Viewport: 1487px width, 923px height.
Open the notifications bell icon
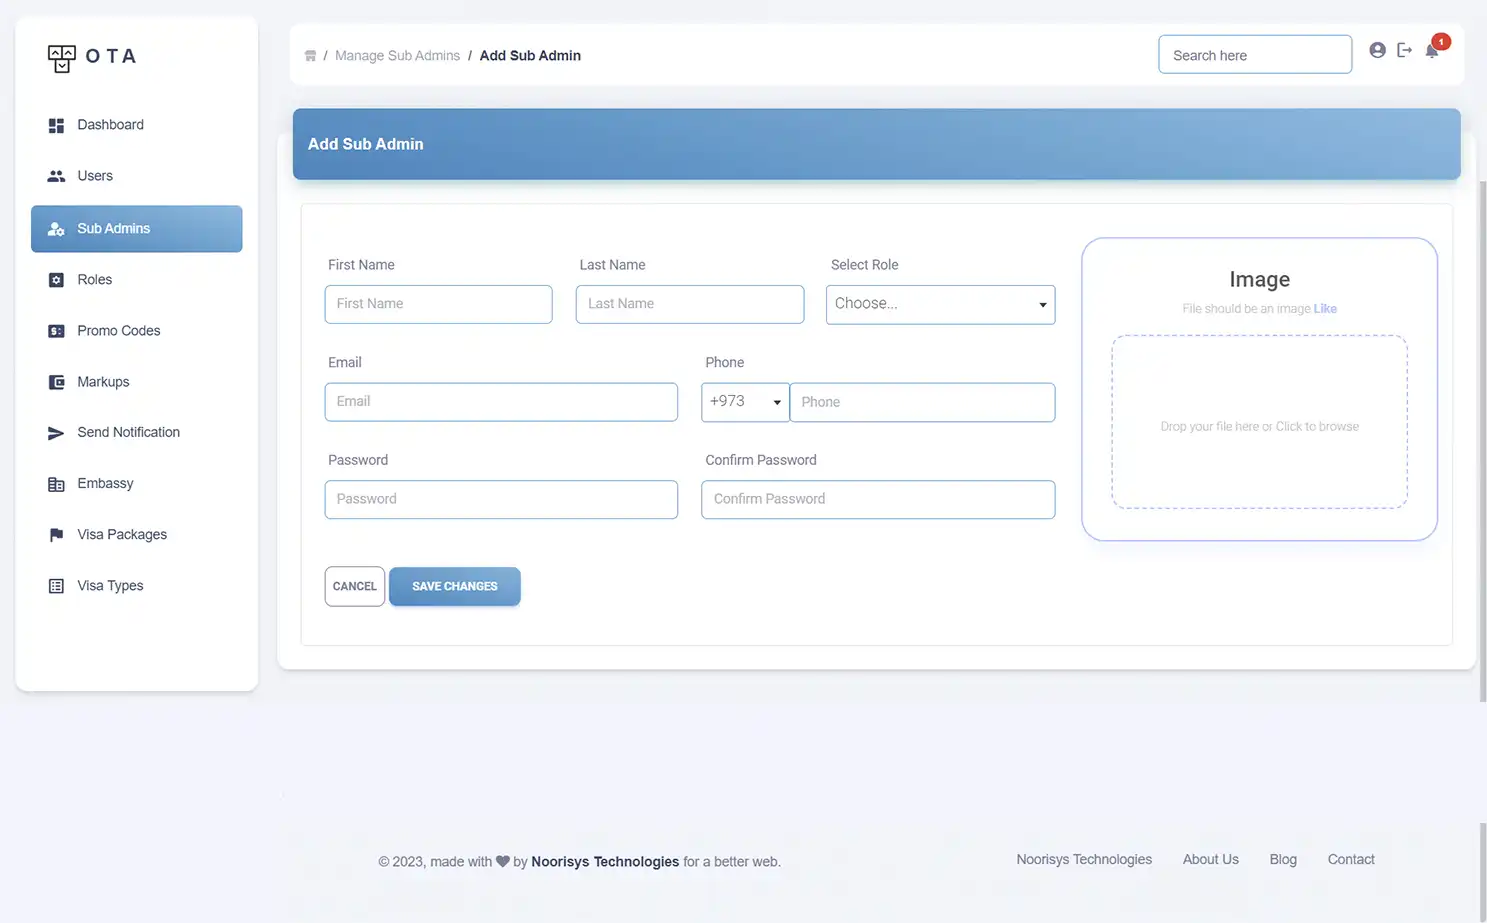coord(1431,51)
